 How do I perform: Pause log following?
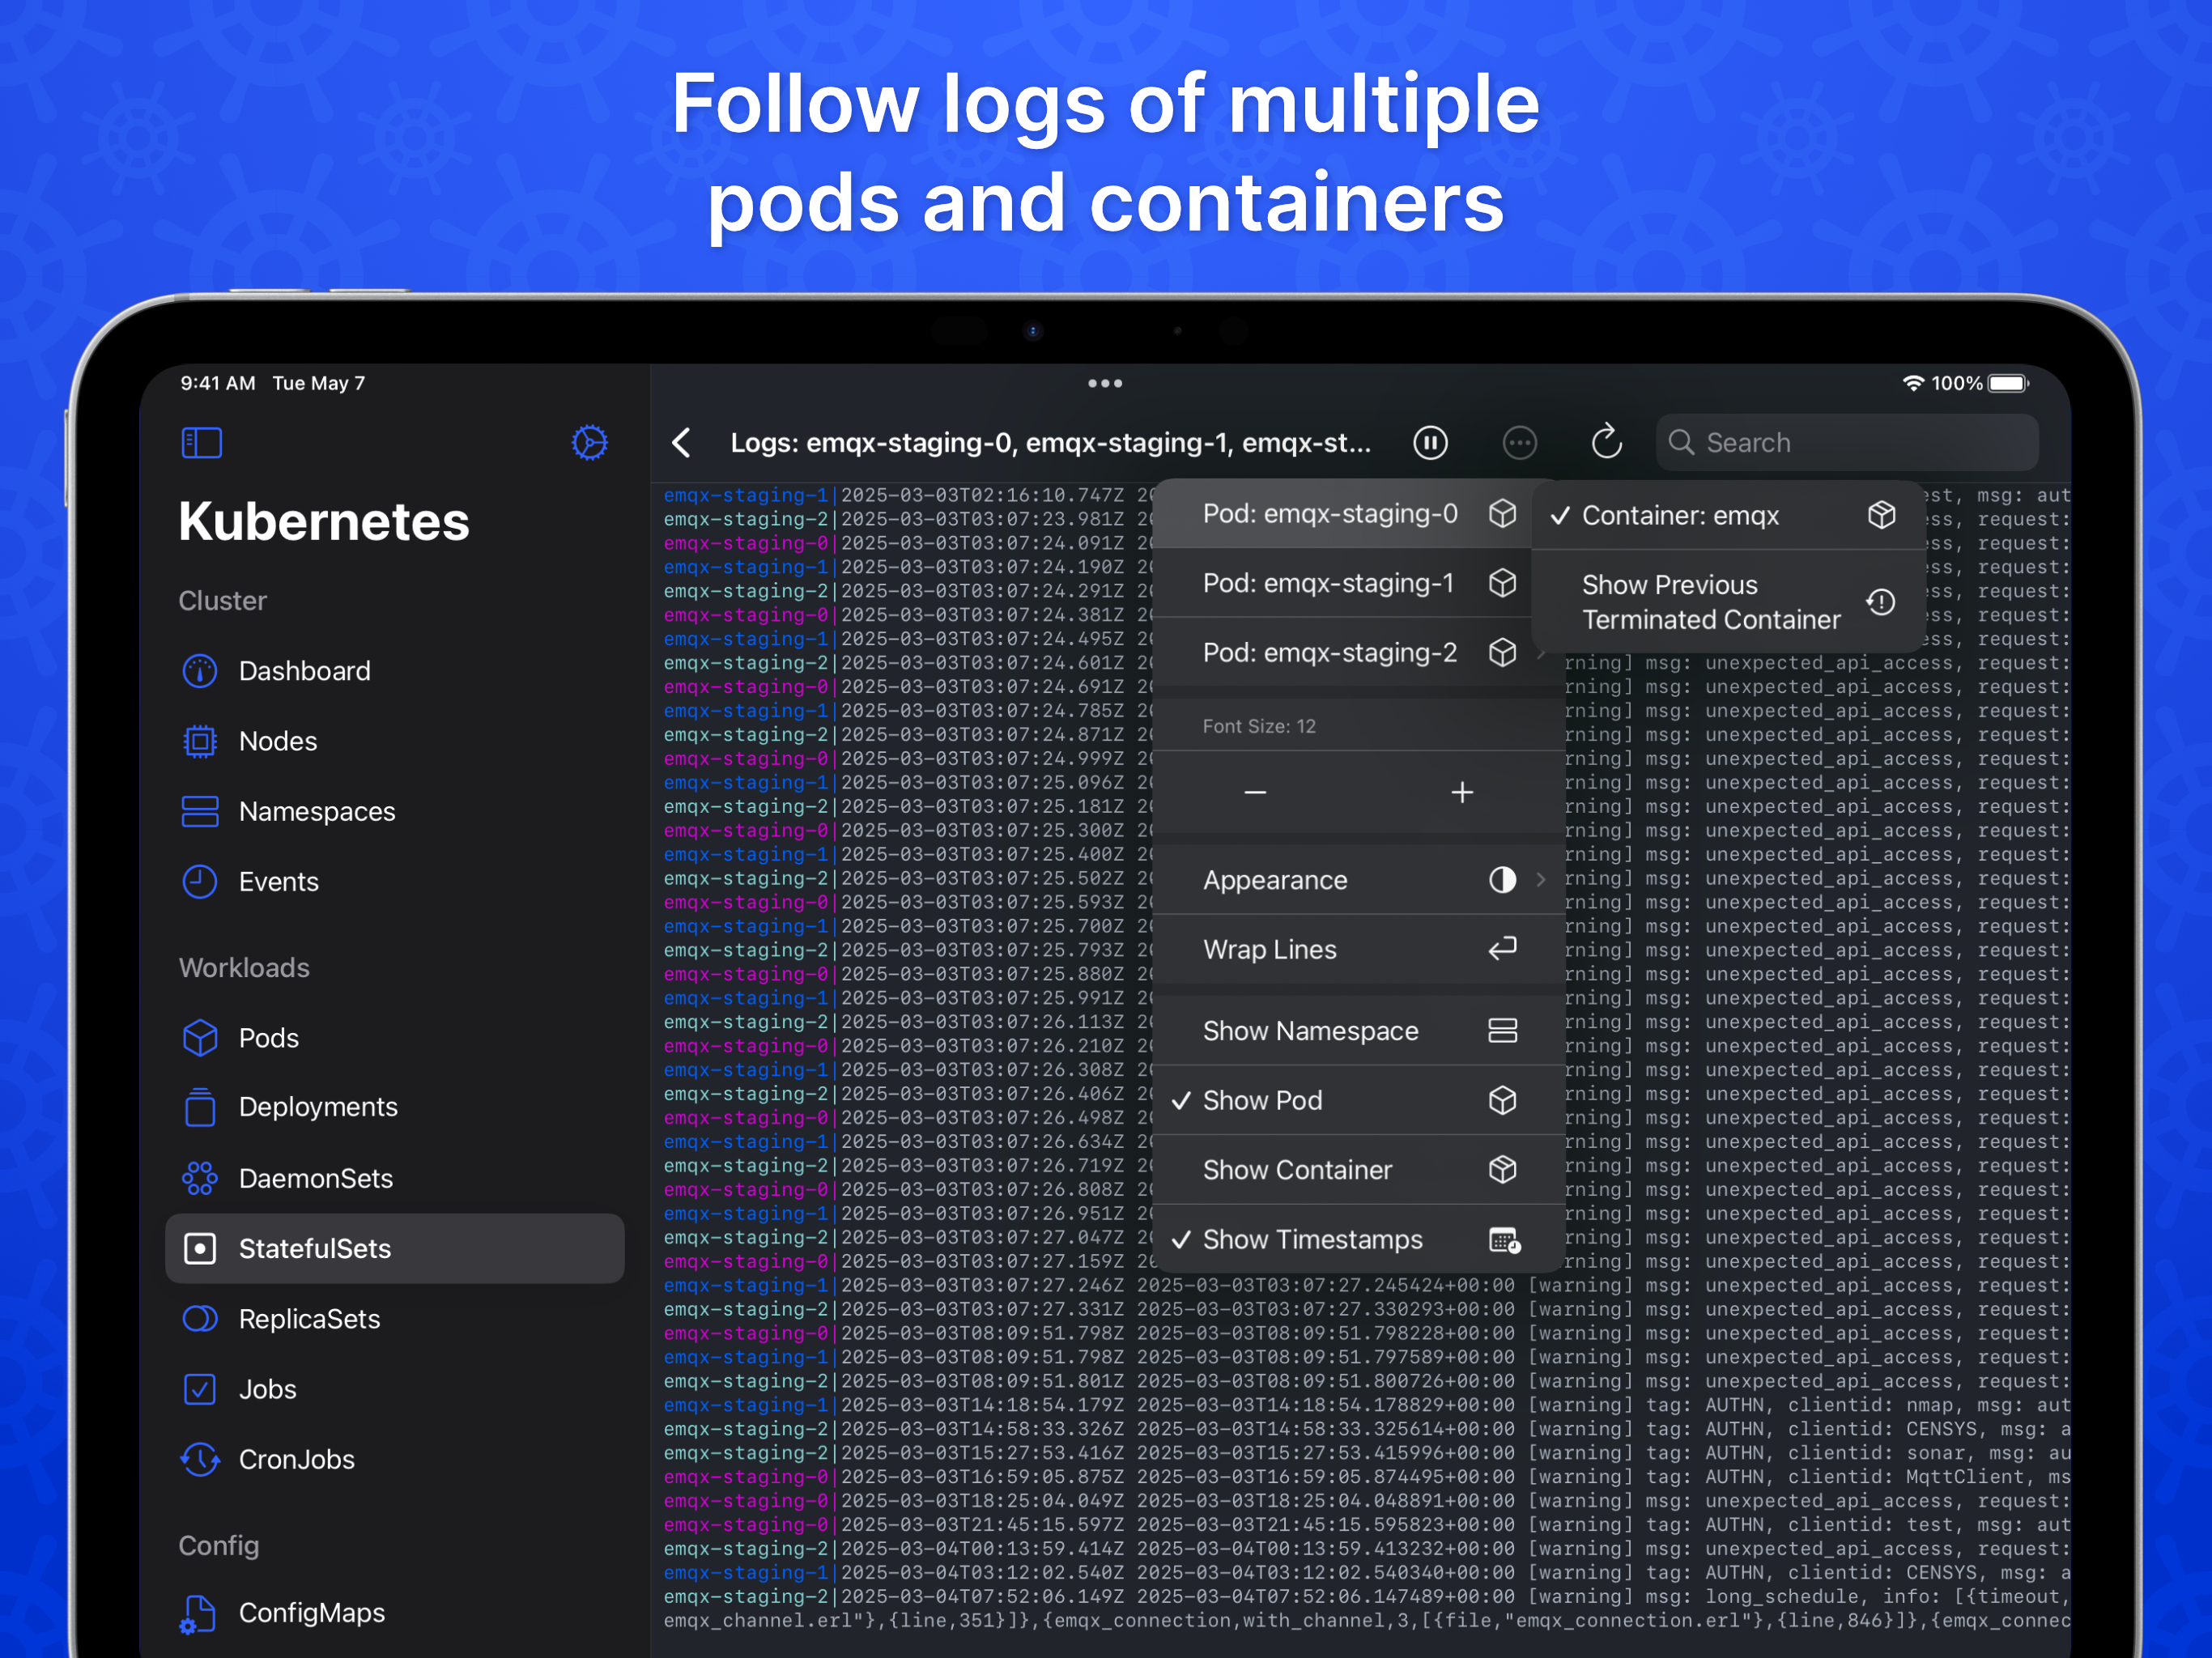[x=1430, y=442]
